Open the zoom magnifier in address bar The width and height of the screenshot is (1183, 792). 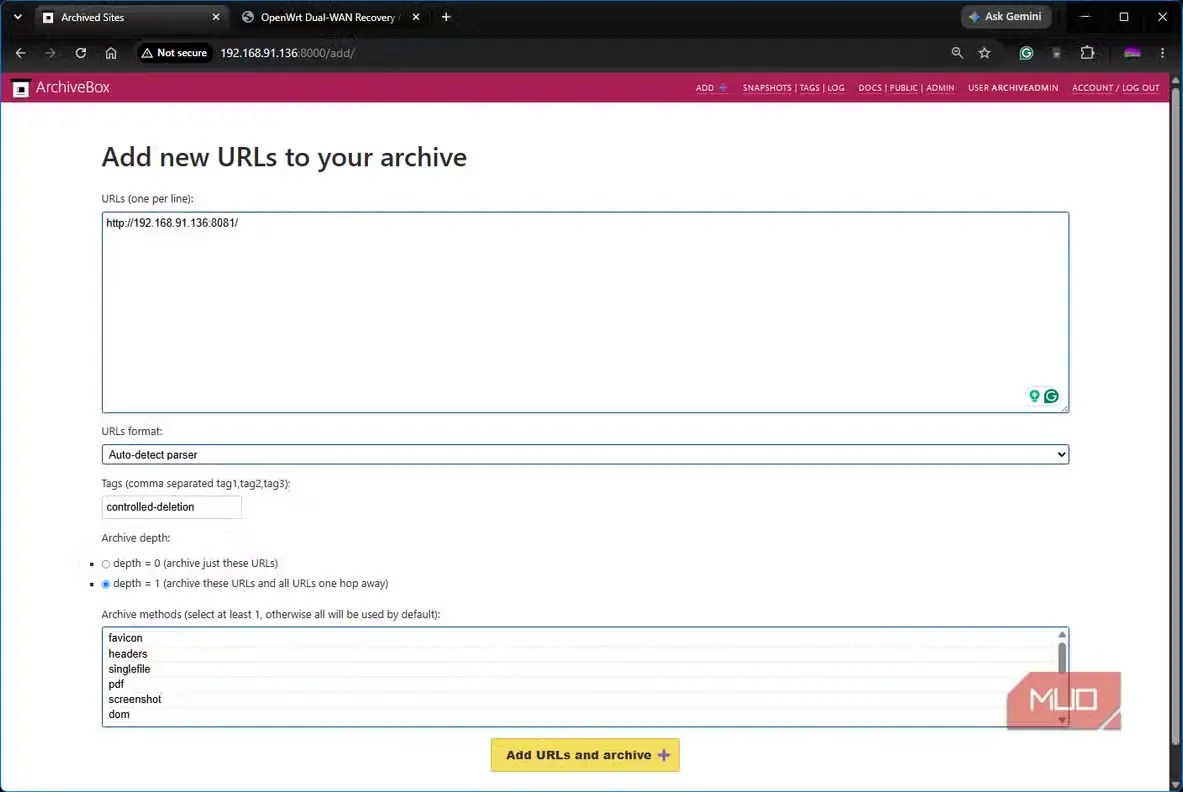point(957,53)
